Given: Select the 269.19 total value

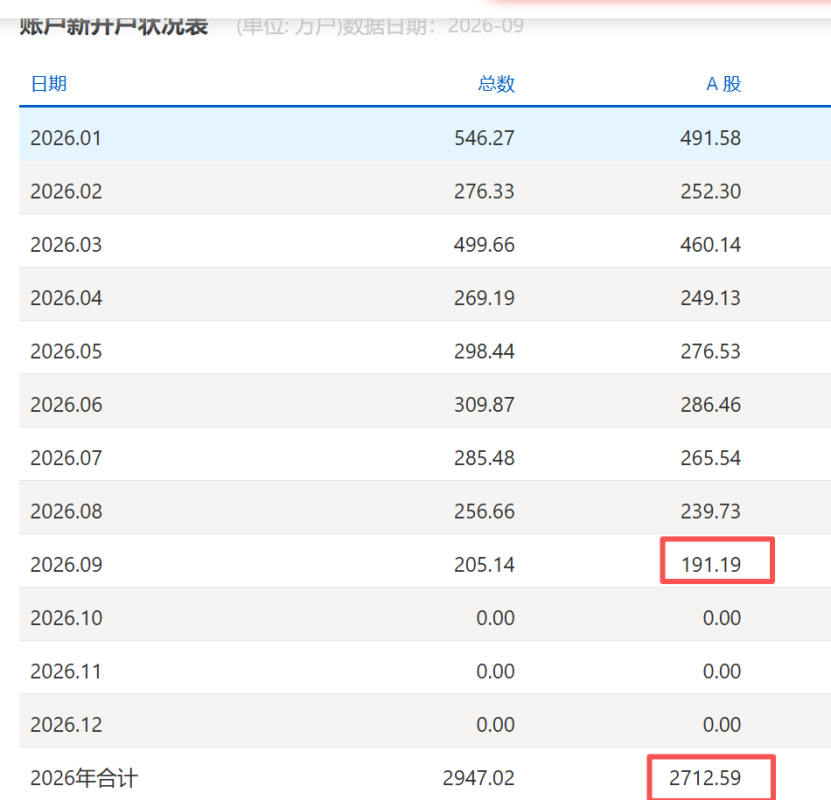Looking at the screenshot, I should tap(484, 298).
